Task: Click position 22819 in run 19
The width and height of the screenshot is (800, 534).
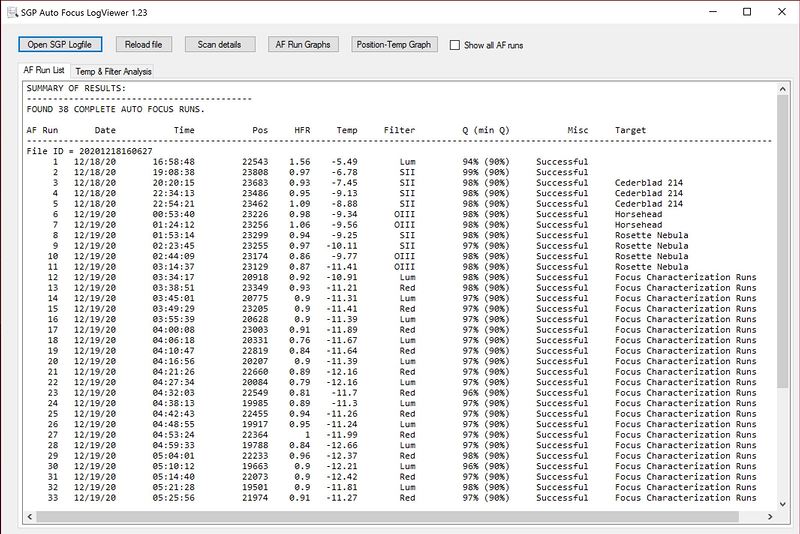Action: click(x=255, y=351)
